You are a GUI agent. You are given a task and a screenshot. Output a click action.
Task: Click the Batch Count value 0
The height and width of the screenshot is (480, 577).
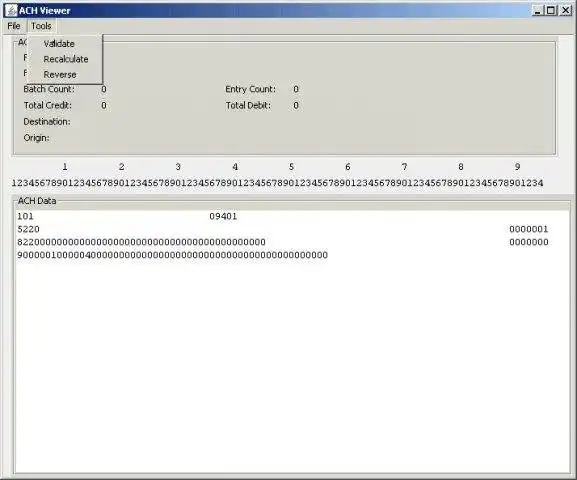pyautogui.click(x=104, y=89)
